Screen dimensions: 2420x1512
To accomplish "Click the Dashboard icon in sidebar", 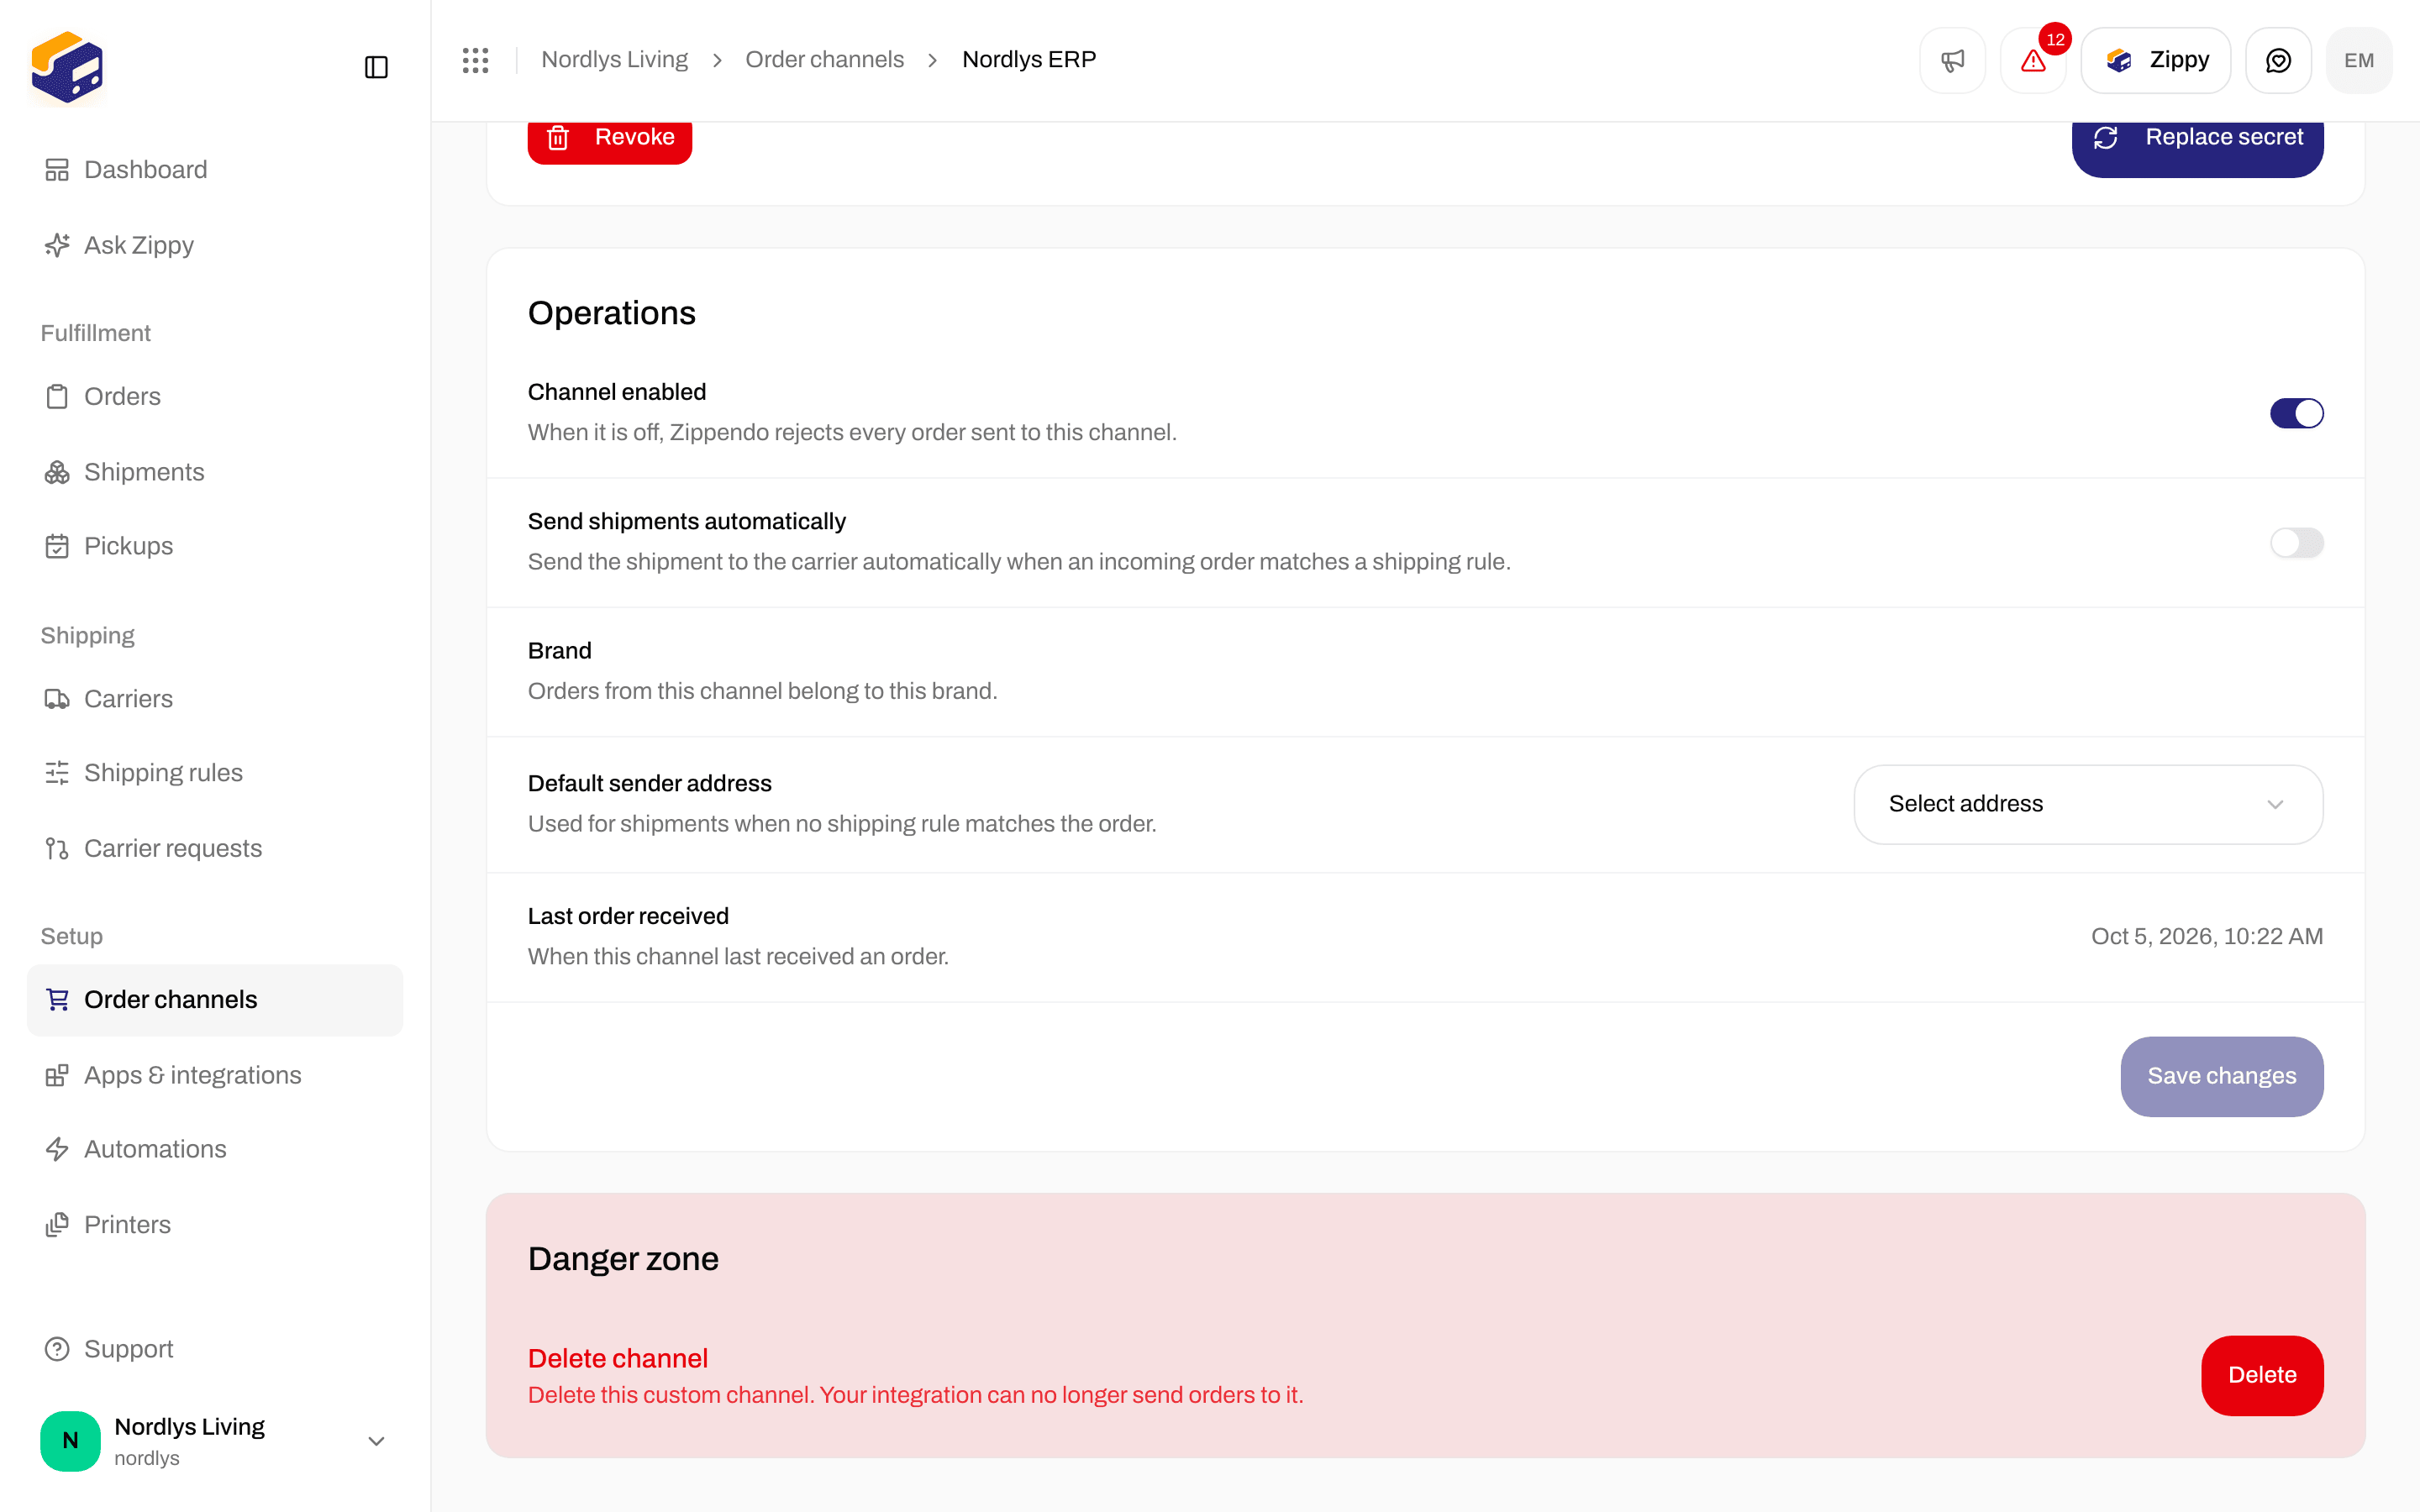I will click(x=57, y=170).
